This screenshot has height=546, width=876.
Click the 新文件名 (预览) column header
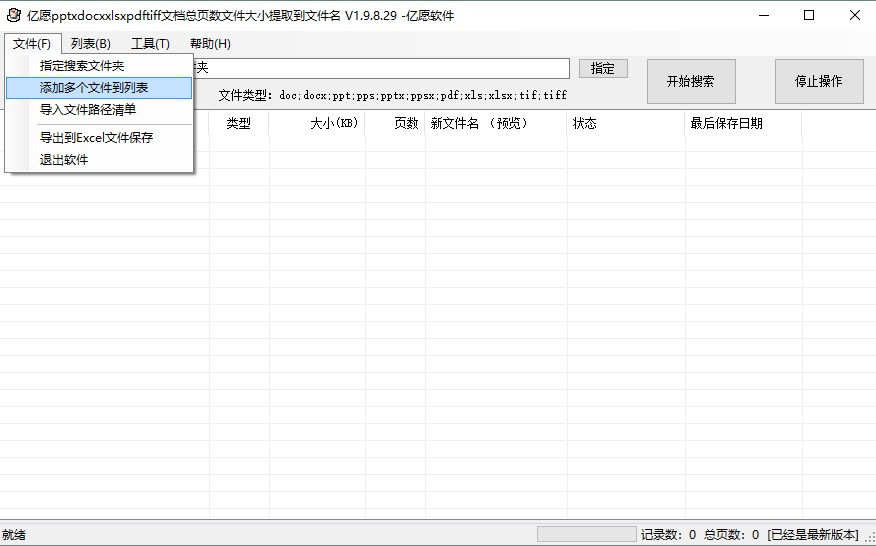click(496, 124)
